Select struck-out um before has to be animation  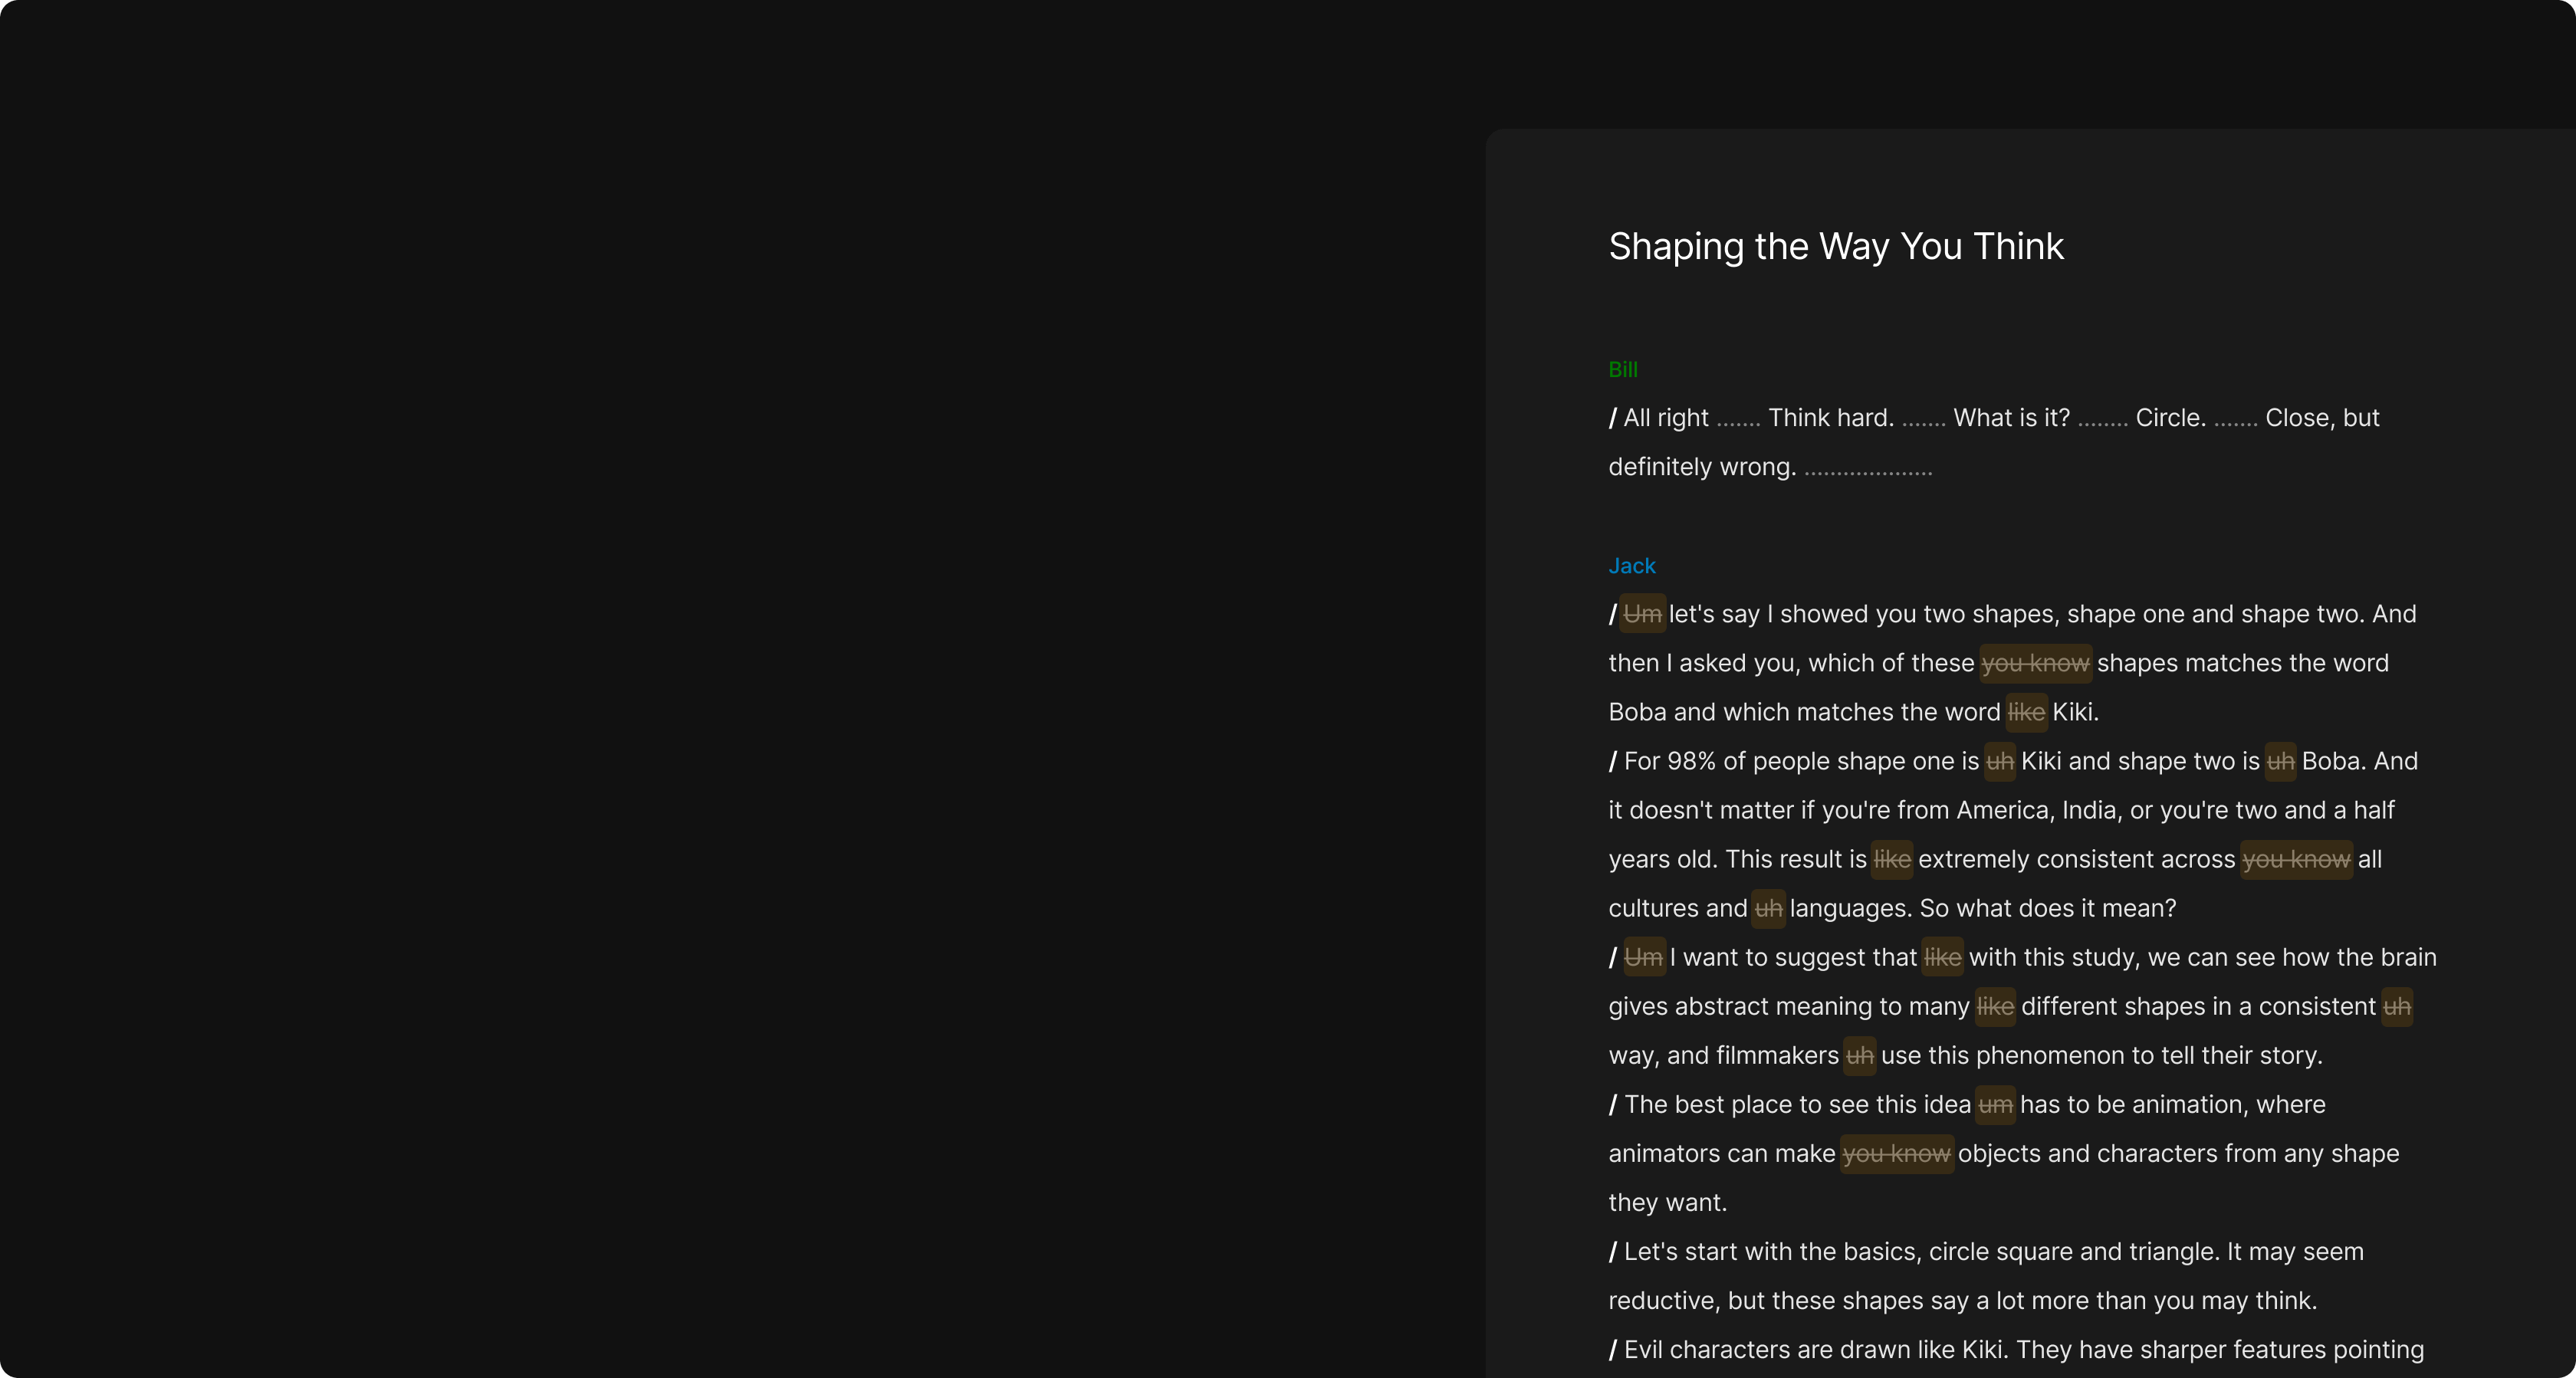(x=1995, y=1104)
